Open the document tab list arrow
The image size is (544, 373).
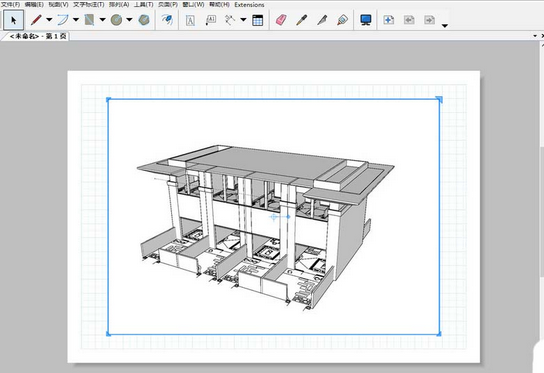535,36
